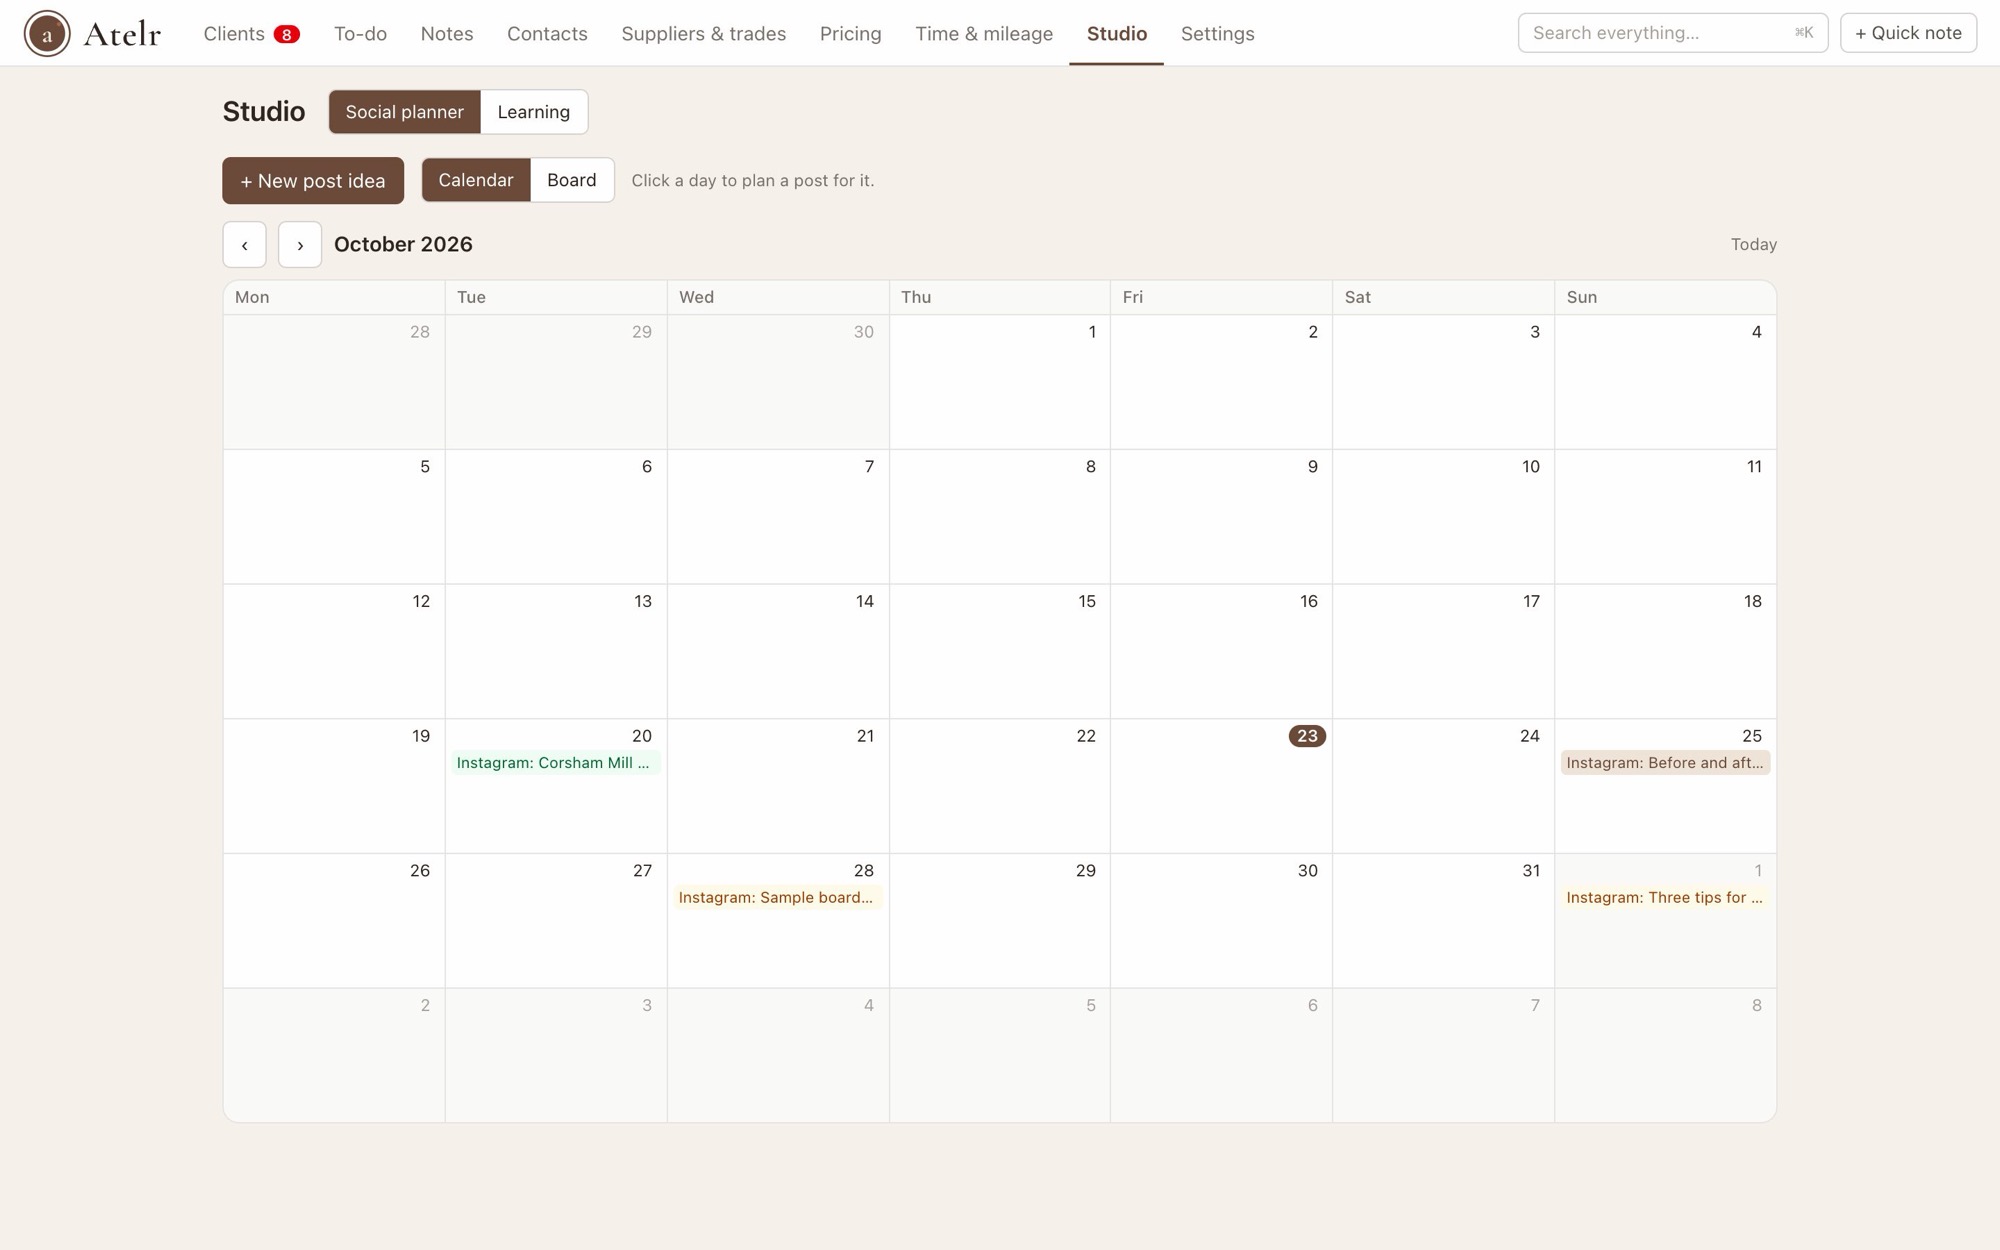Plan a post on October 15
The height and width of the screenshot is (1250, 2000).
coord(1000,652)
